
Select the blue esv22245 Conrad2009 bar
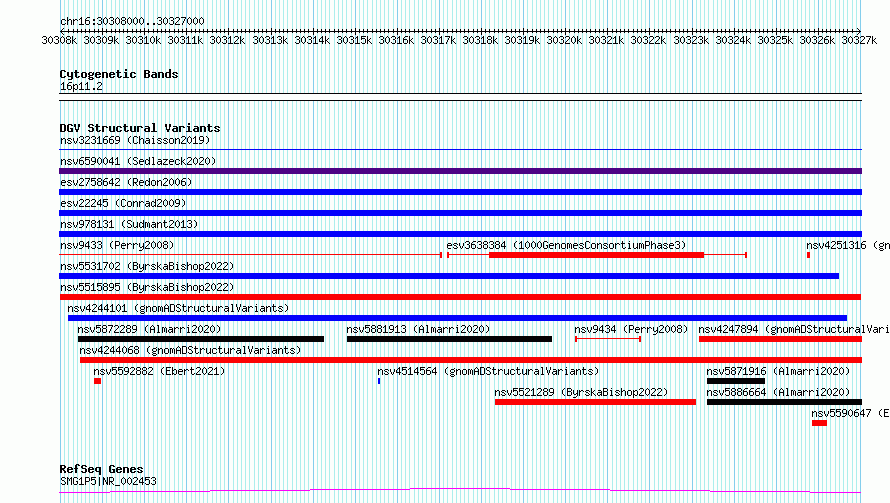coord(460,213)
